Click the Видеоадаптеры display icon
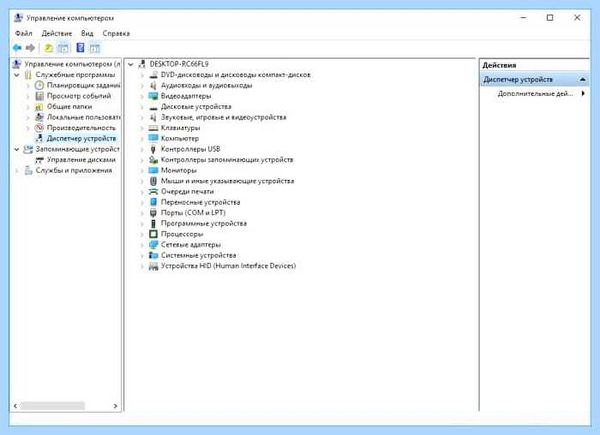Image resolution: width=600 pixels, height=435 pixels. (x=153, y=96)
